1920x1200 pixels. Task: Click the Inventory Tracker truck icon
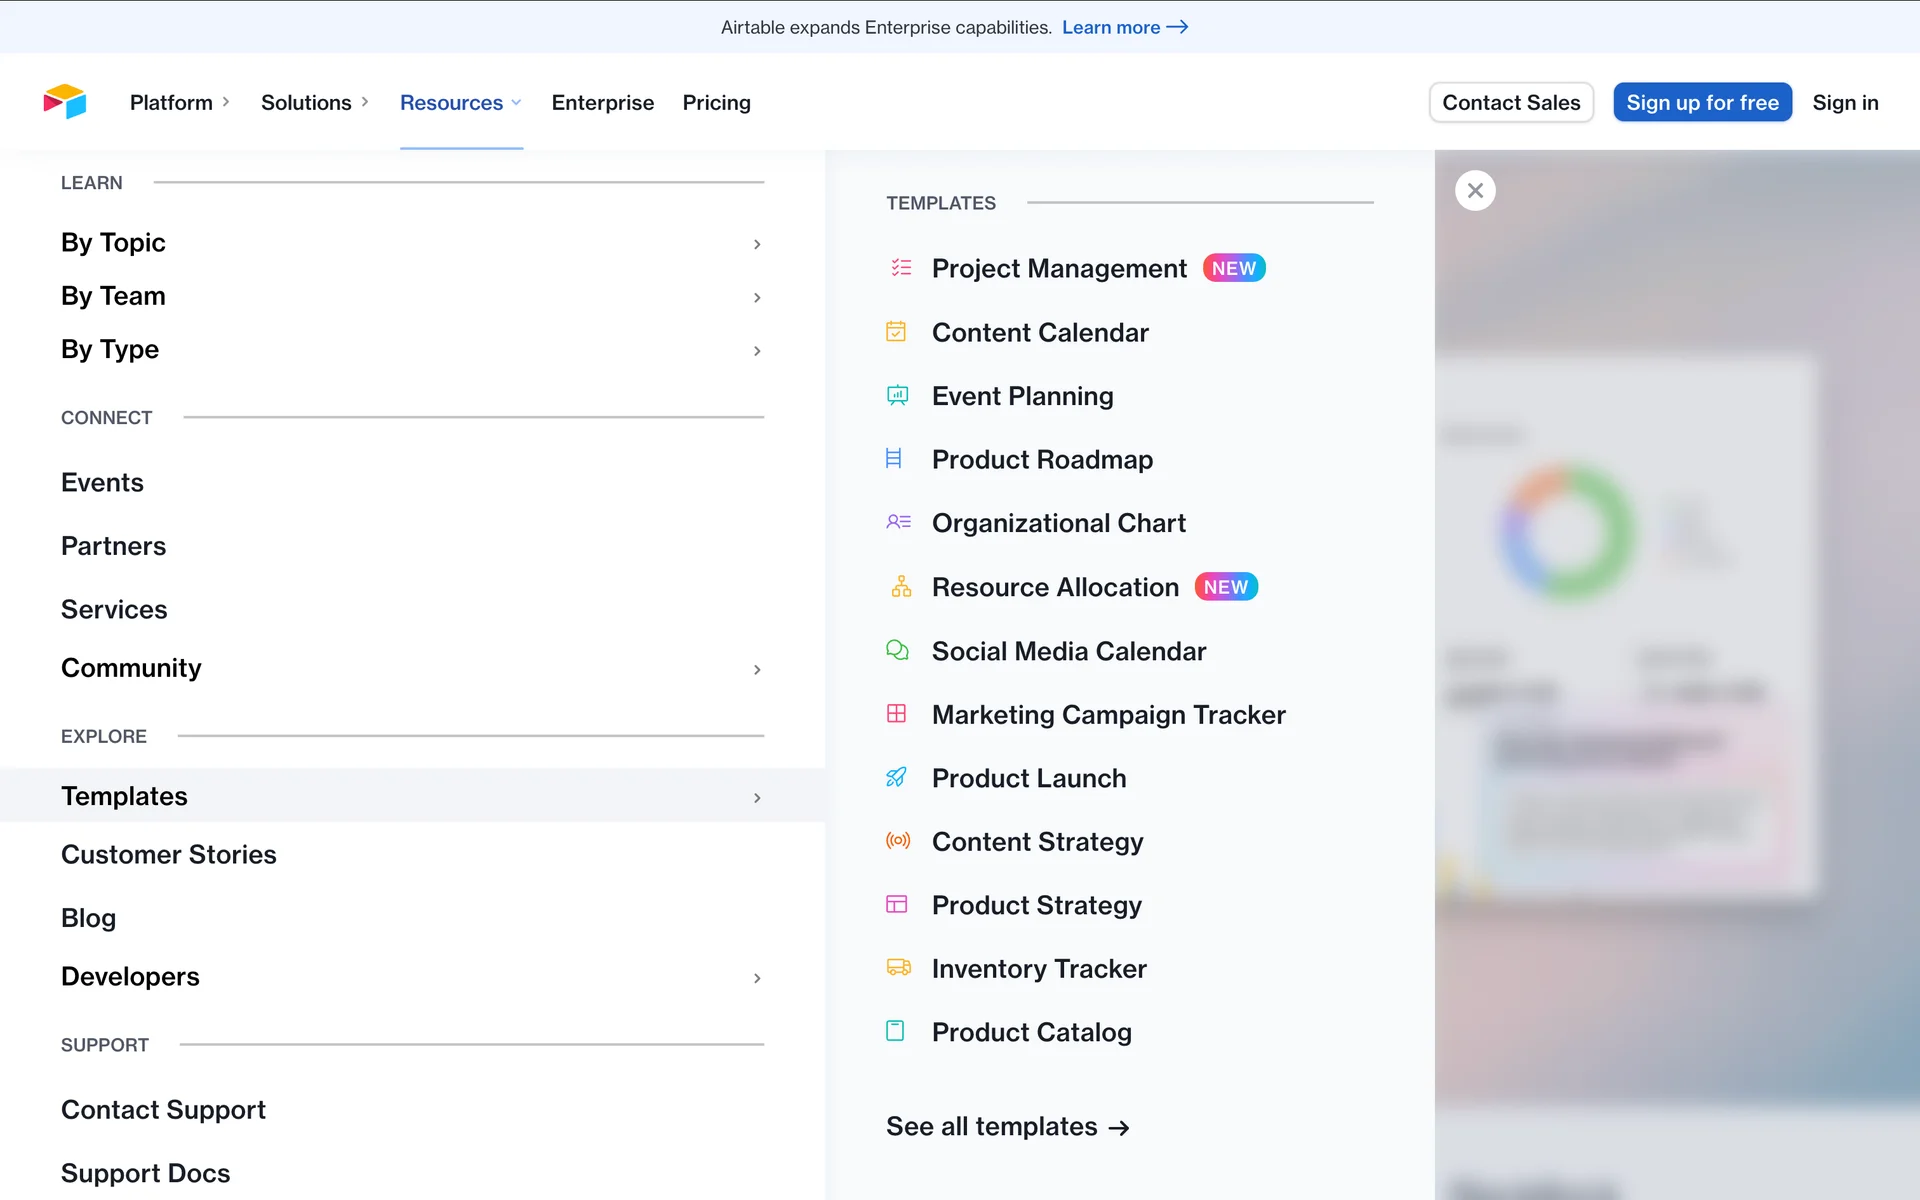[898, 967]
